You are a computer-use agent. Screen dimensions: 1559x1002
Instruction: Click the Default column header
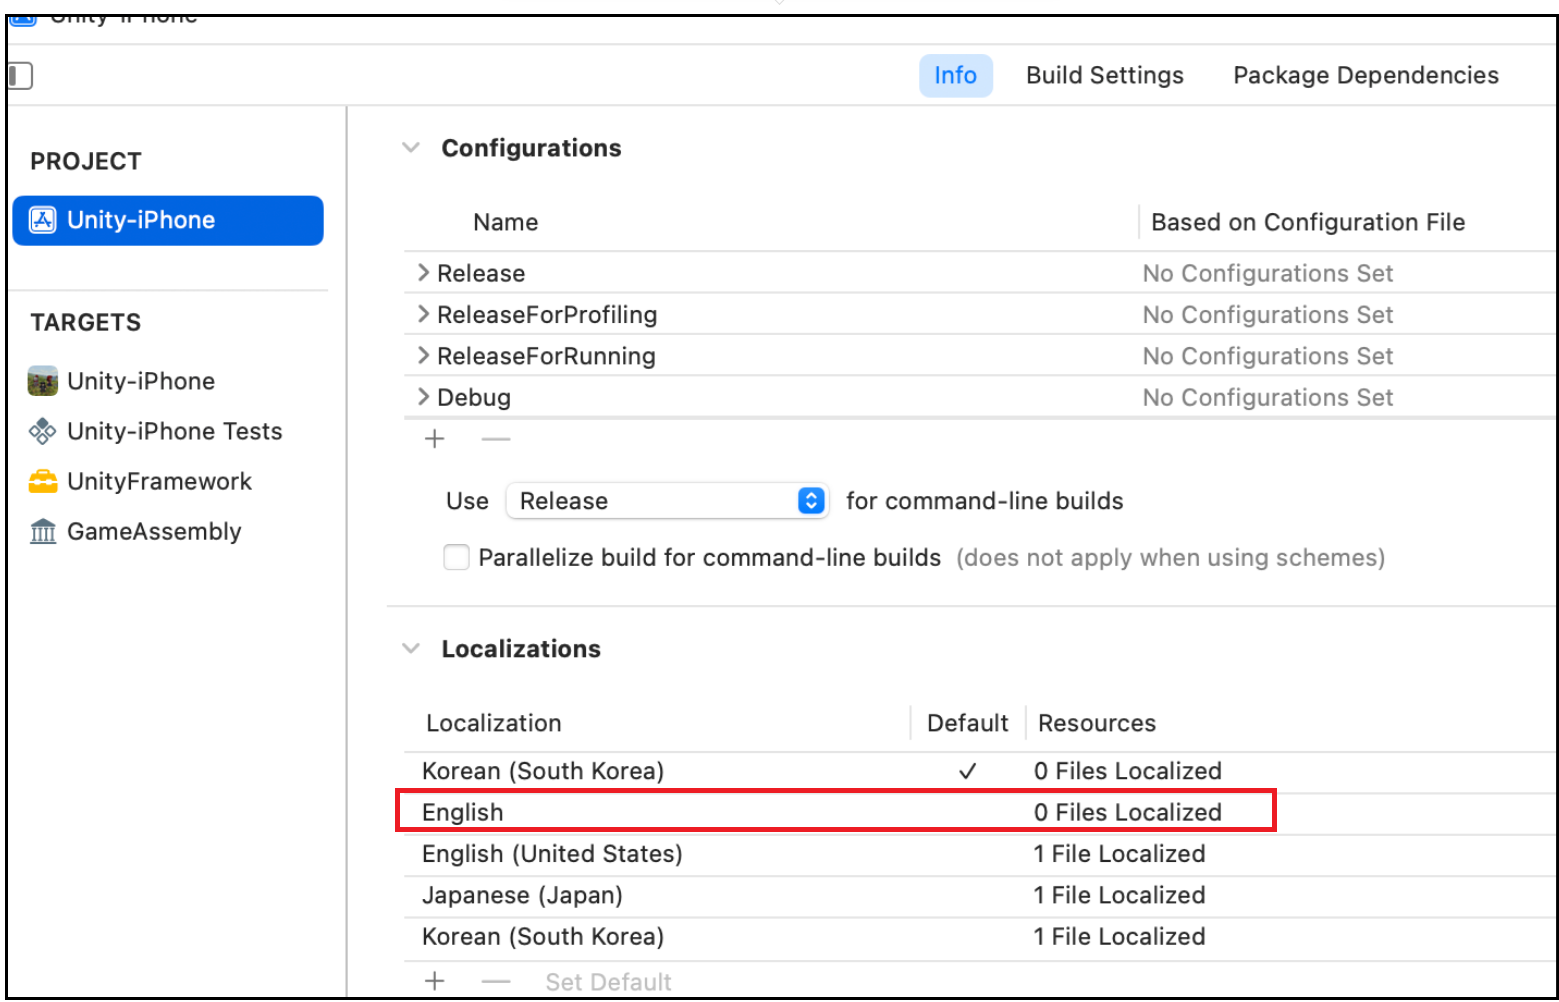click(x=967, y=723)
